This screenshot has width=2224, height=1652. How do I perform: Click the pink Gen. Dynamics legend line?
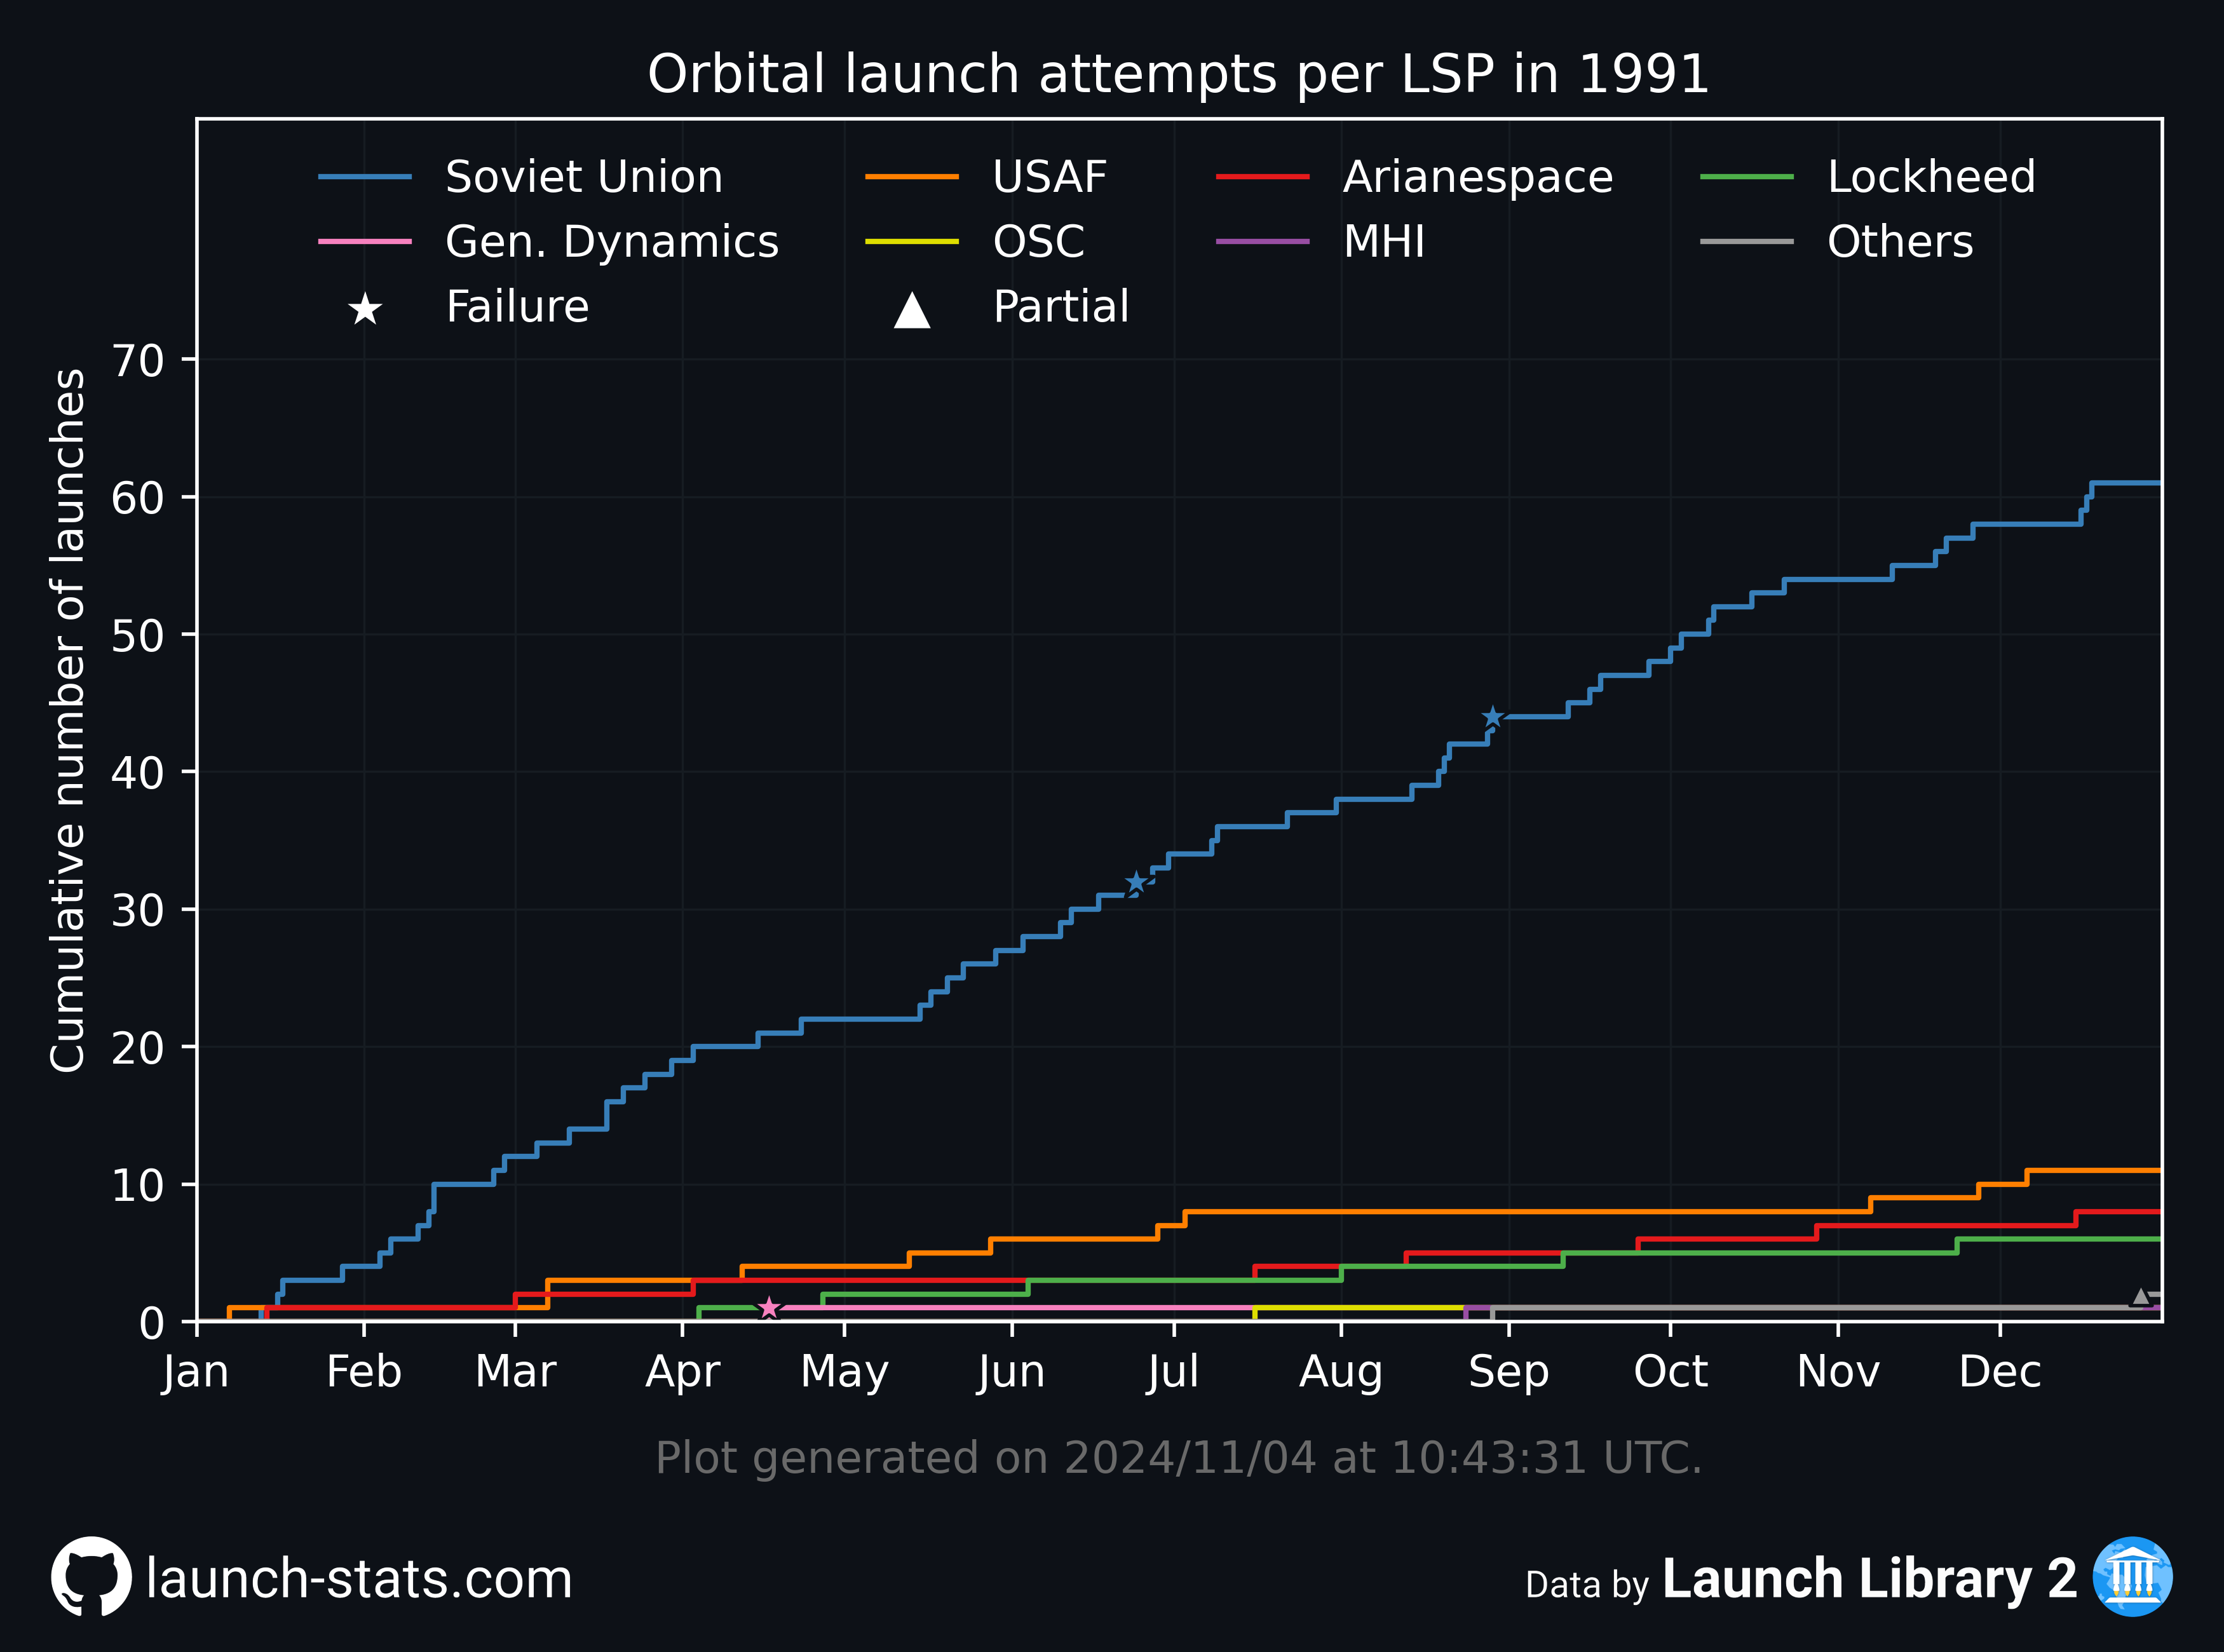click(365, 242)
